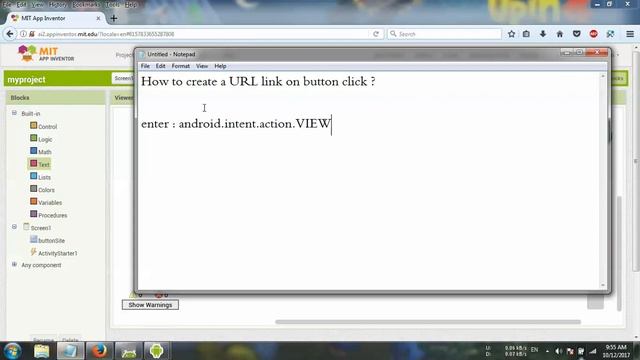Switch to Notepad taskbar button

click(x=70, y=351)
